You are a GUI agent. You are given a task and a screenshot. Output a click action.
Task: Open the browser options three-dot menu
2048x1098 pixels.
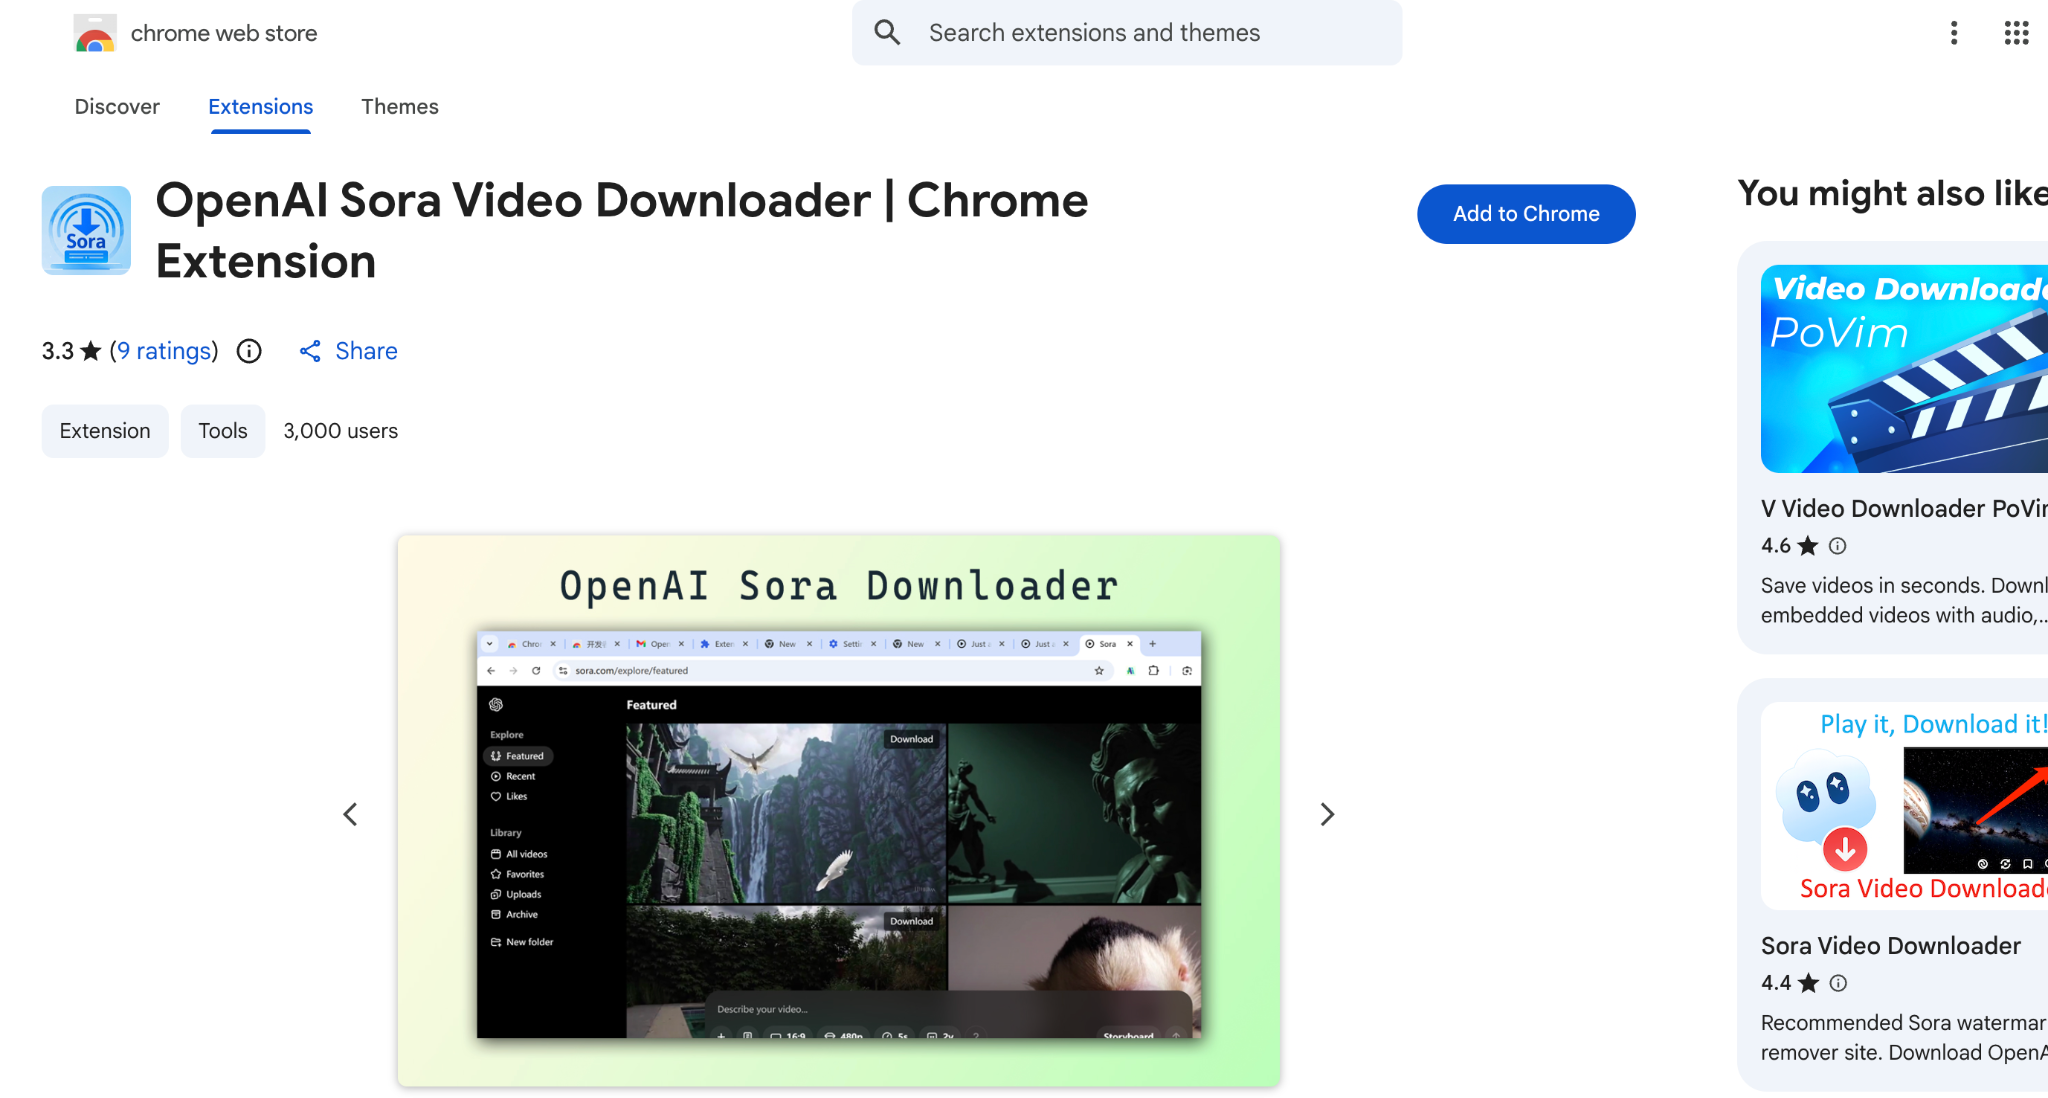[x=1953, y=32]
